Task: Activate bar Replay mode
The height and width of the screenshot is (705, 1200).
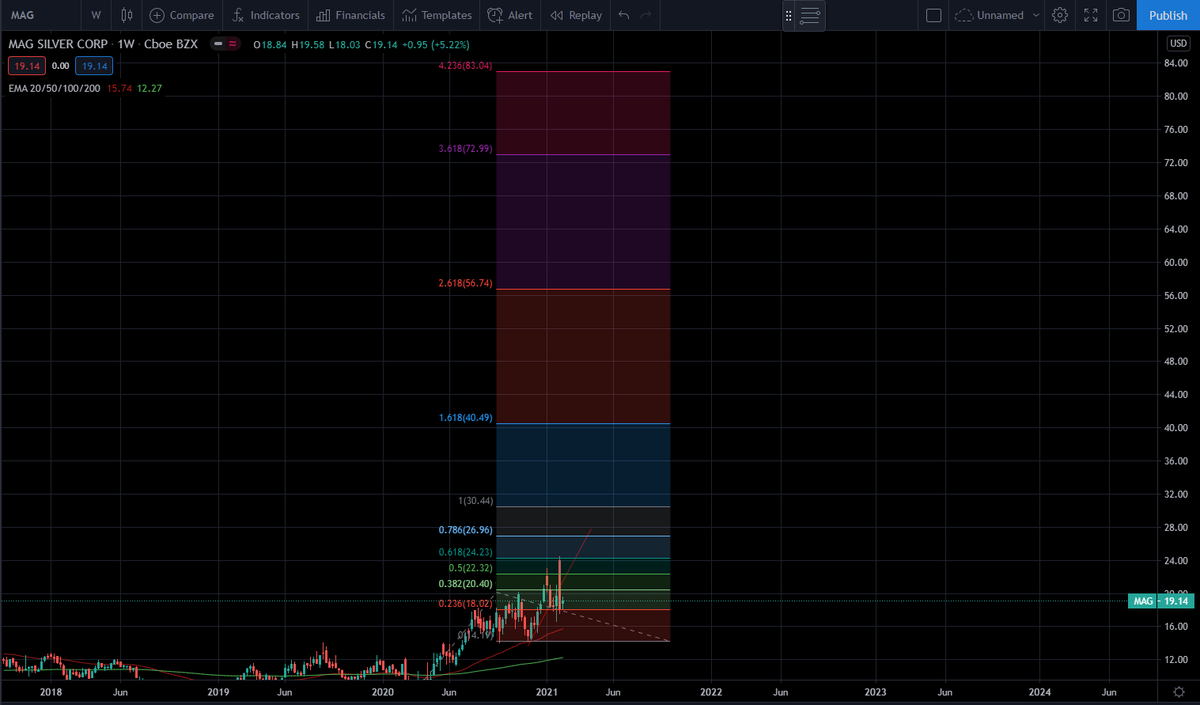Action: (x=576, y=15)
